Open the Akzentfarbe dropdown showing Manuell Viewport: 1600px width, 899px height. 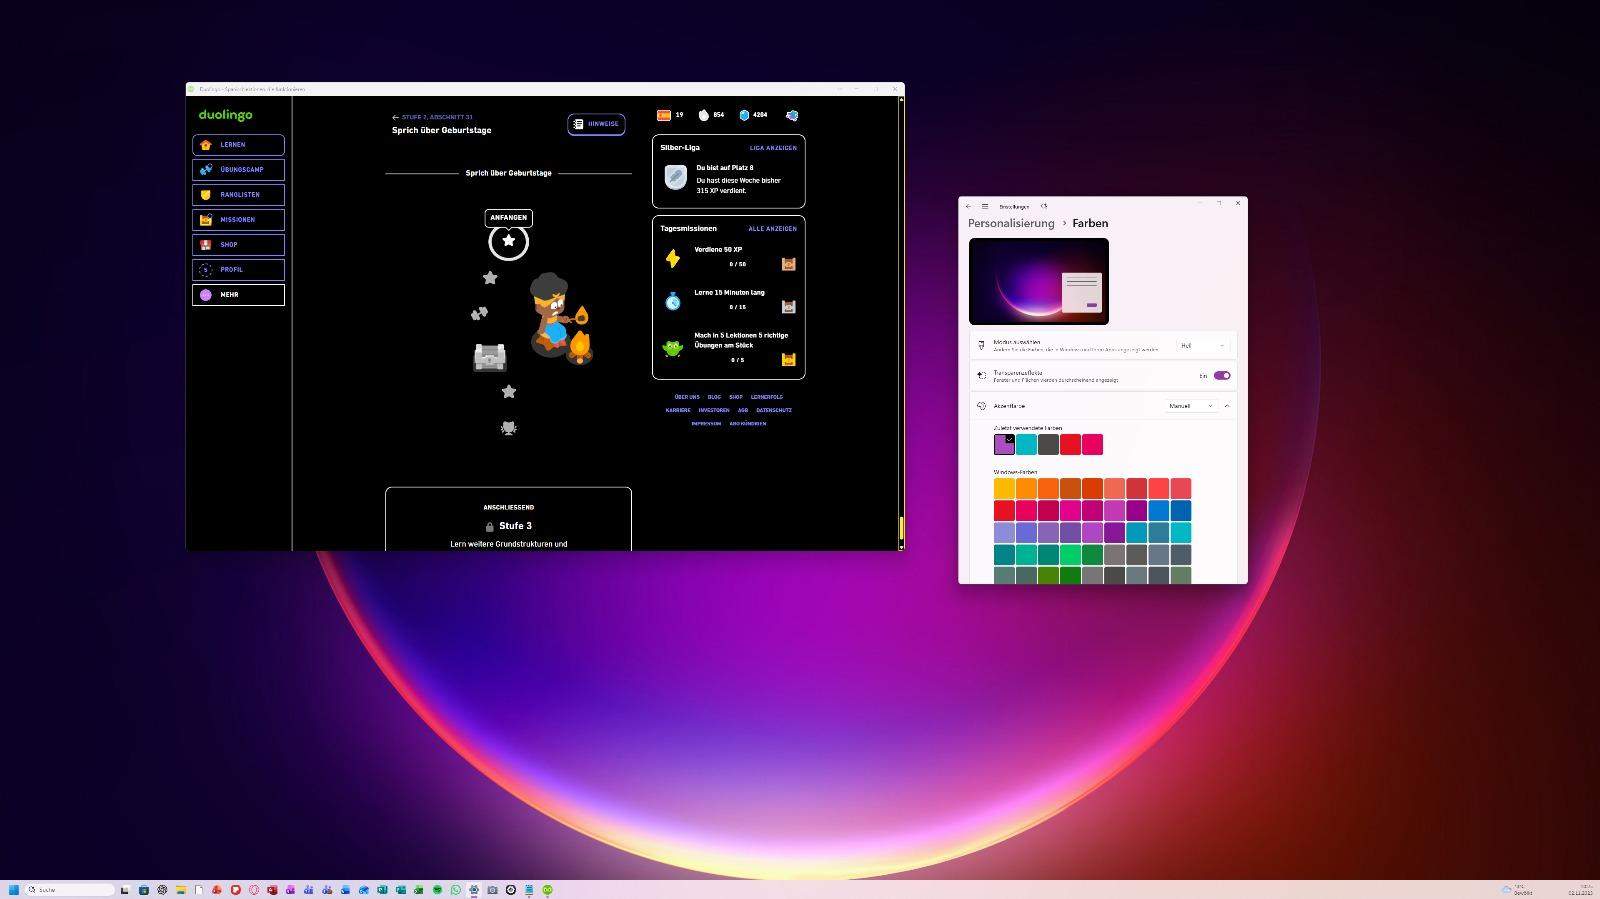1192,406
